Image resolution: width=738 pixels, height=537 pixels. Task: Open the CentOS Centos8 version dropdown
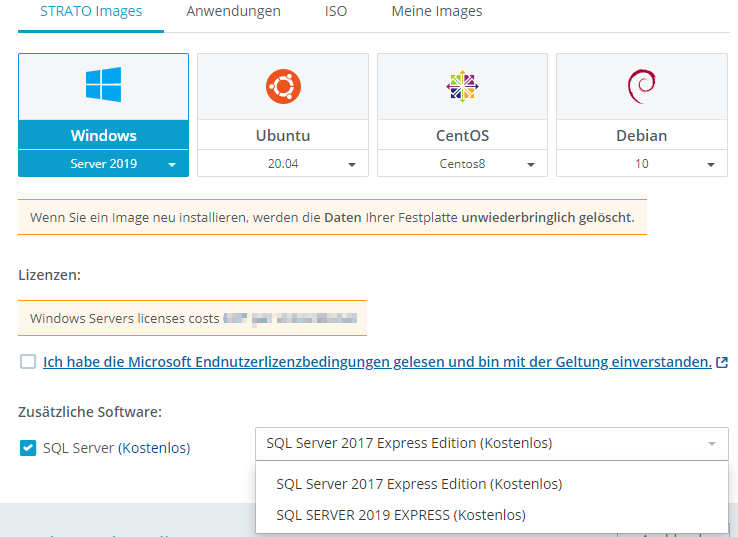[462, 164]
